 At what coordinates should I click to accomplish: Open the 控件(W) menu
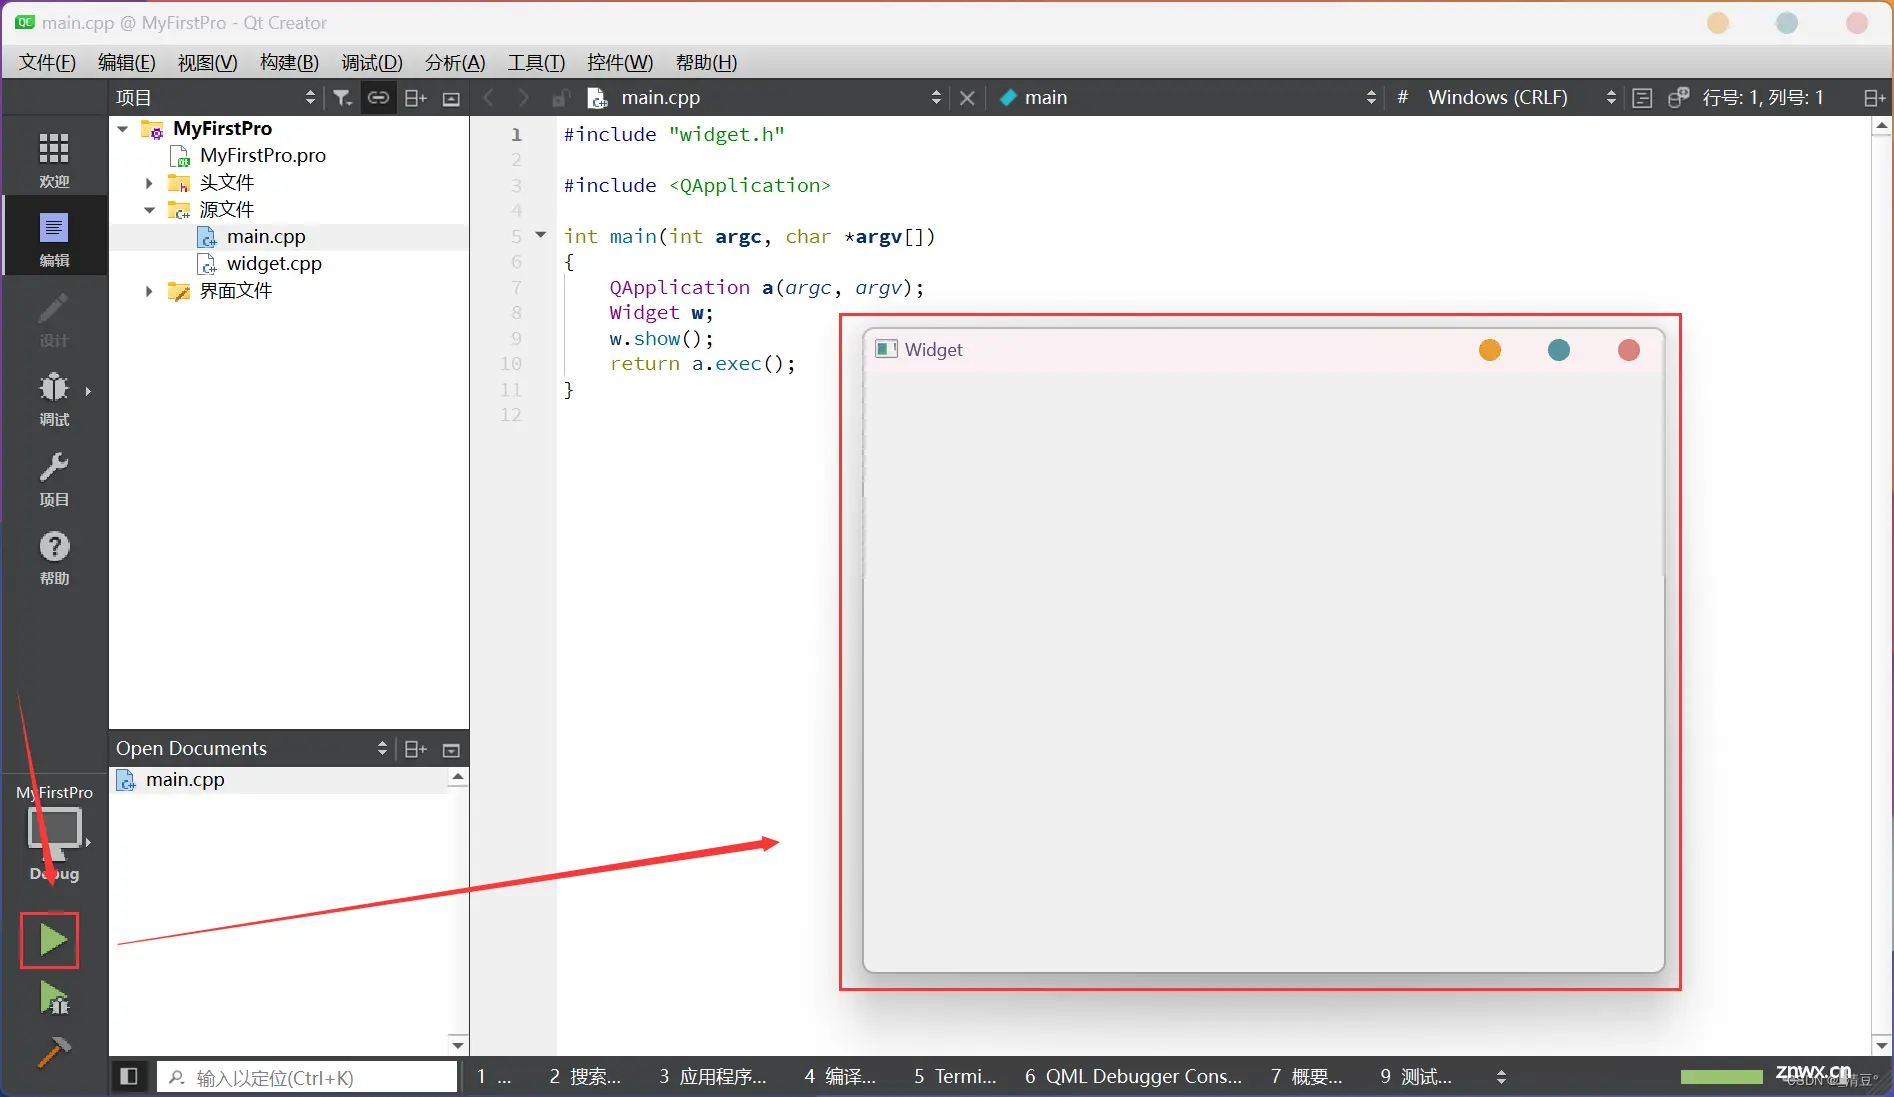tap(620, 63)
